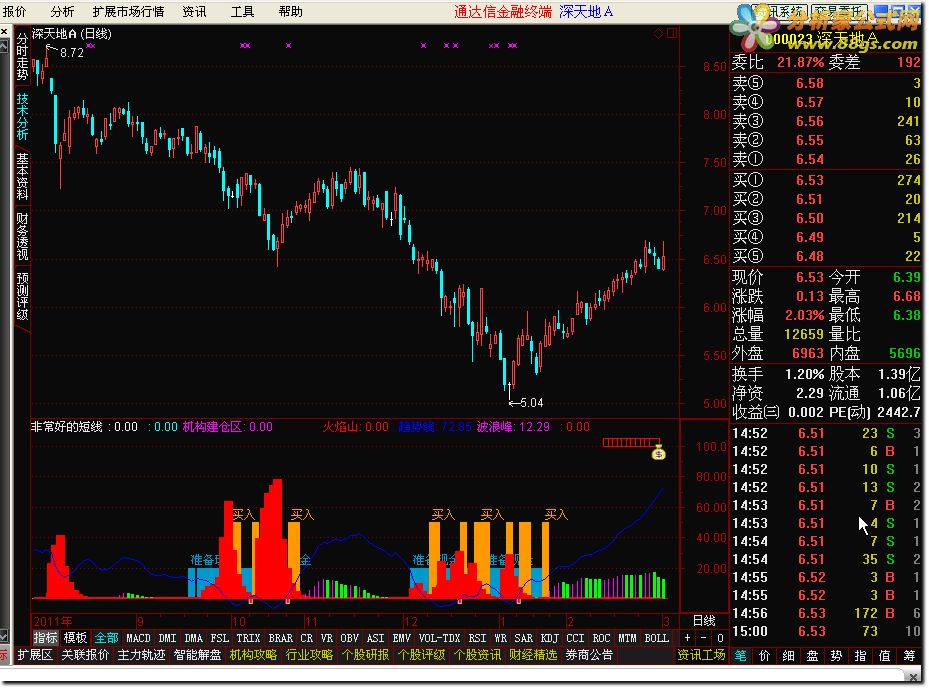Click the 0 reset button
Screen dimensions: 929x688
[x=720, y=638]
